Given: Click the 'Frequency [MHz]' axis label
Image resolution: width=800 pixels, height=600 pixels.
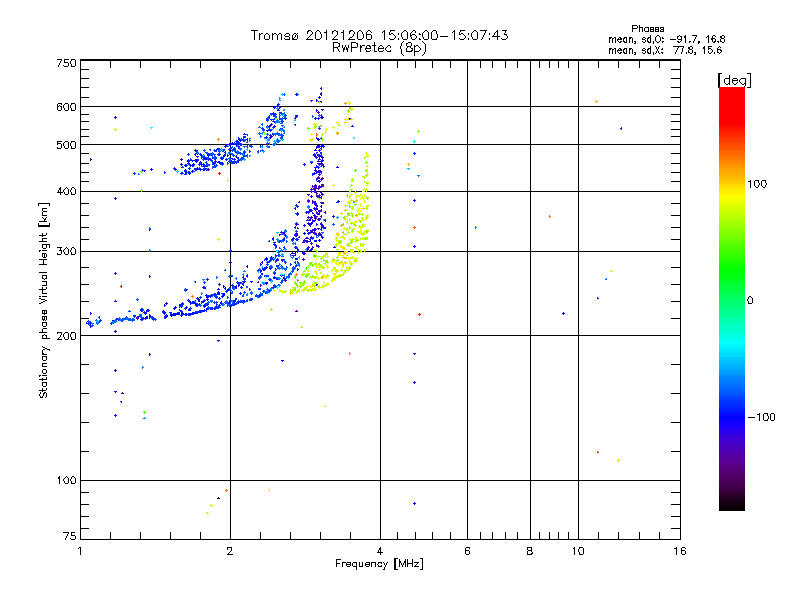Looking at the screenshot, I should [379, 564].
